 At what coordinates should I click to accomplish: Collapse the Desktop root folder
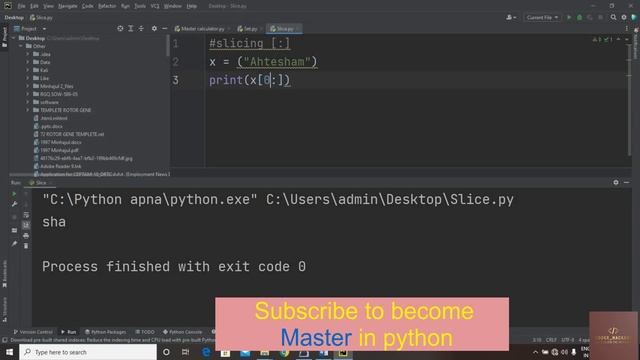click(14, 38)
